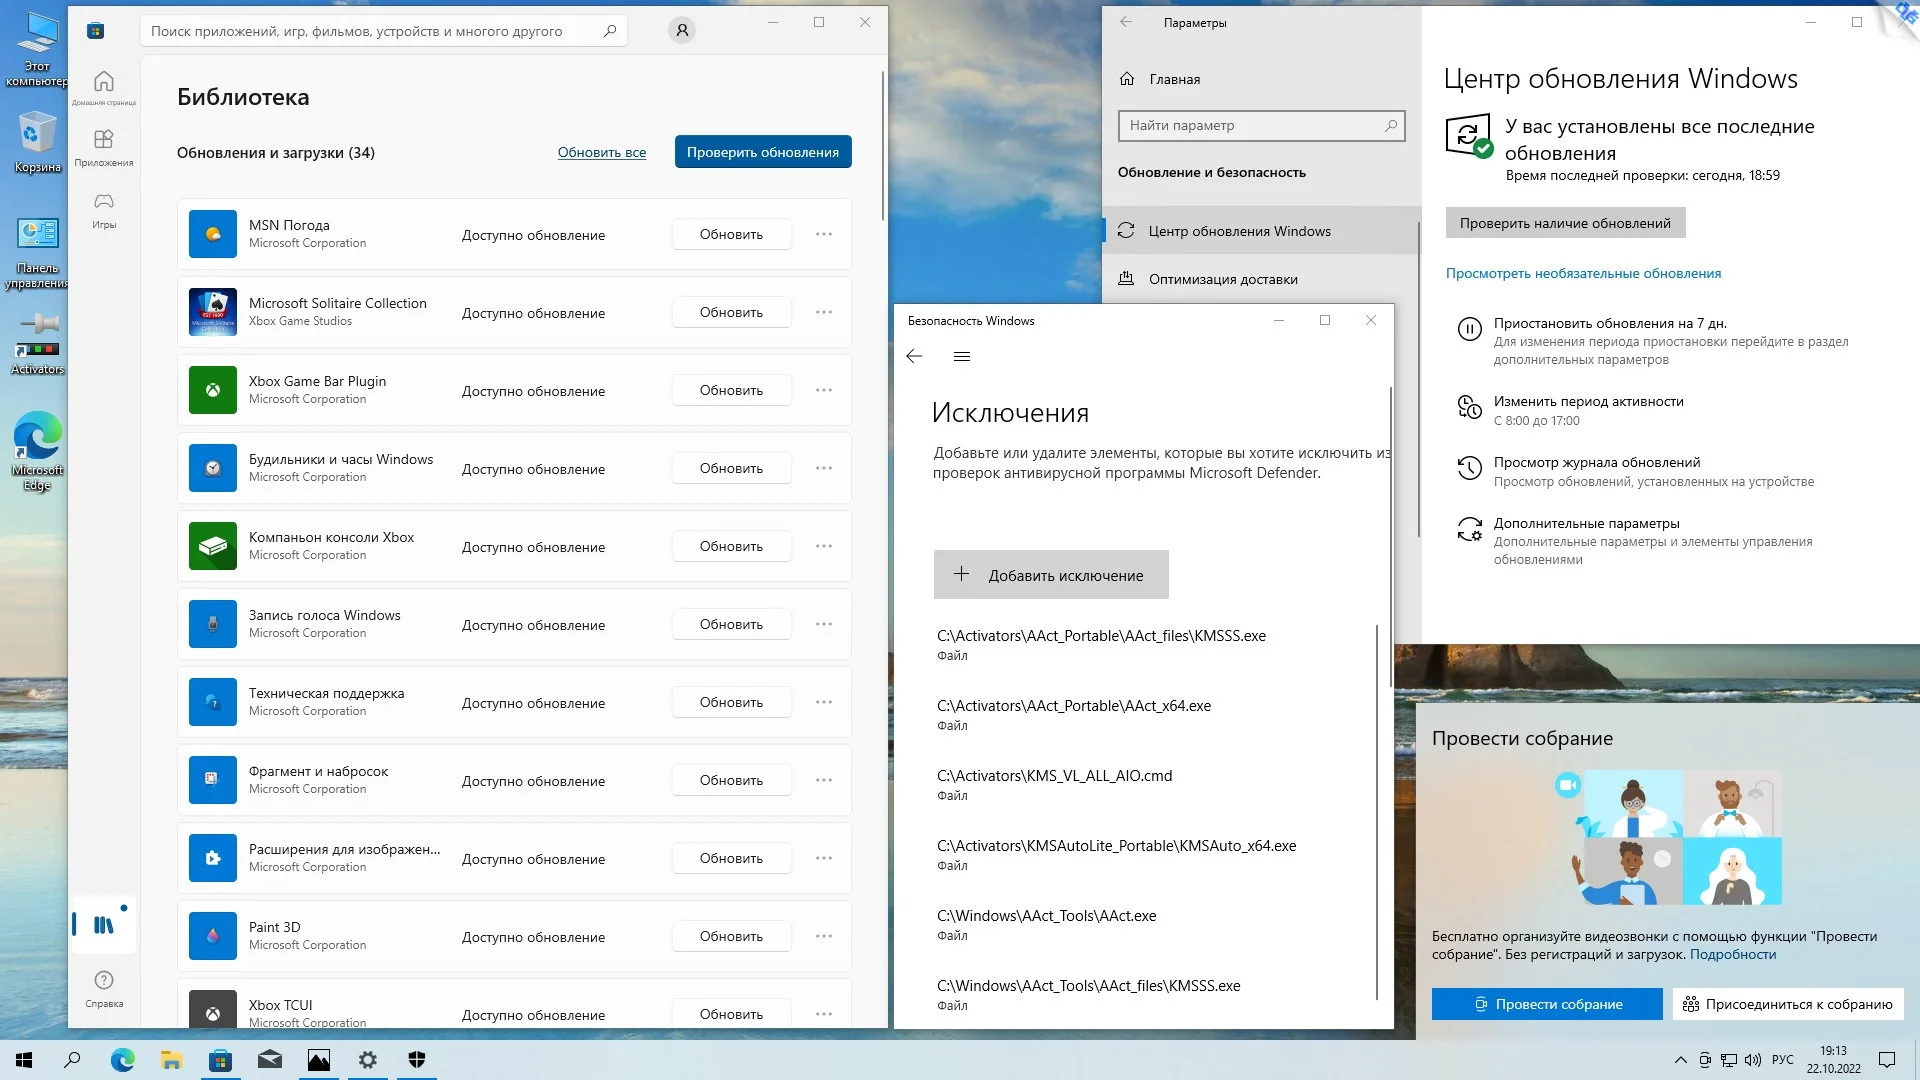
Task: Show hidden system tray icons chevron
Action: coord(1680,1060)
